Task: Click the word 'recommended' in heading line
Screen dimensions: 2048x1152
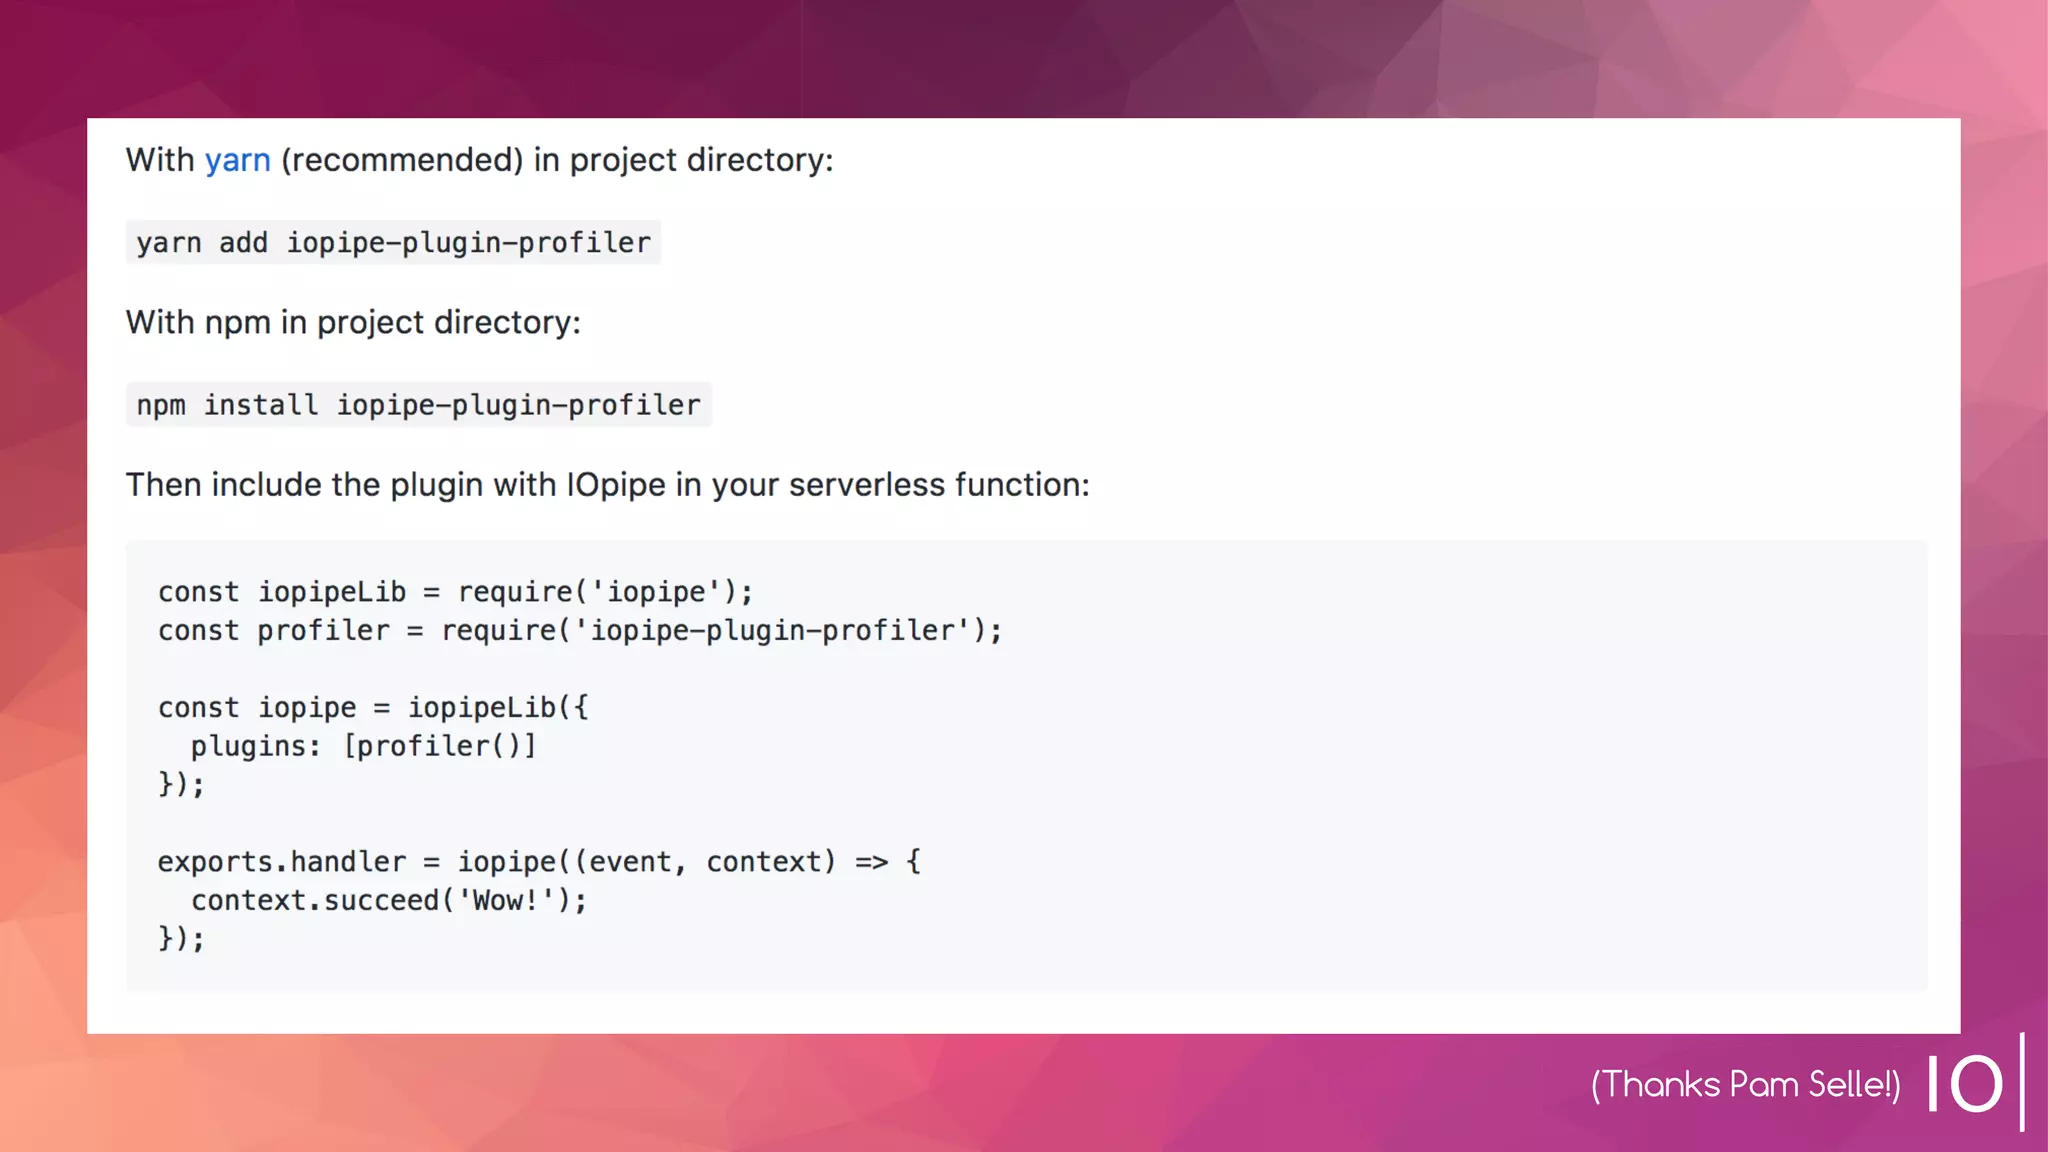Action: (x=402, y=160)
